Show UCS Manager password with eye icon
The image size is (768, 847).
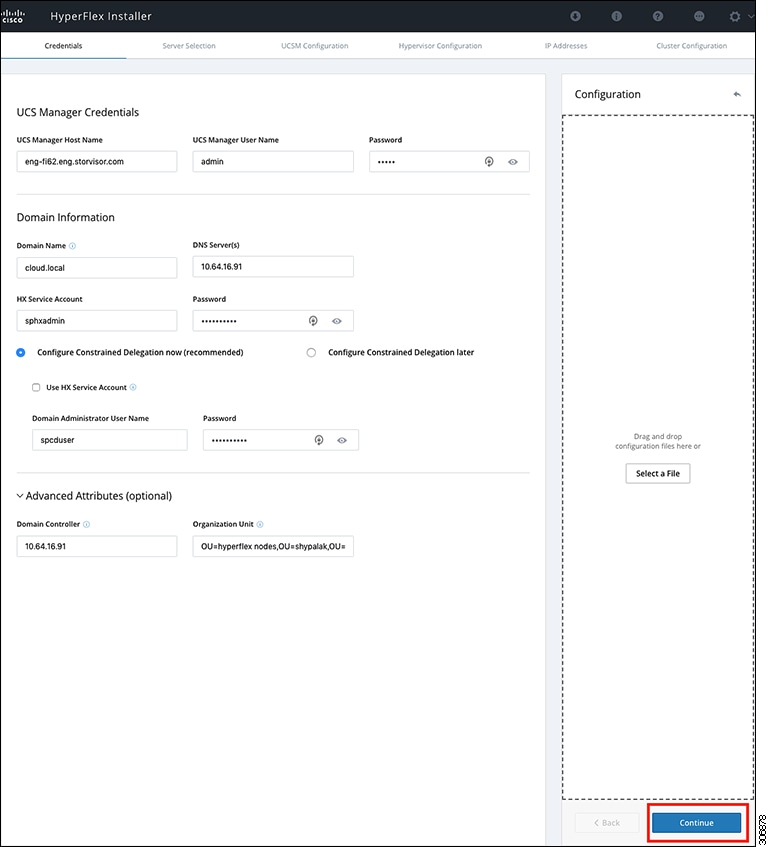[x=513, y=162]
